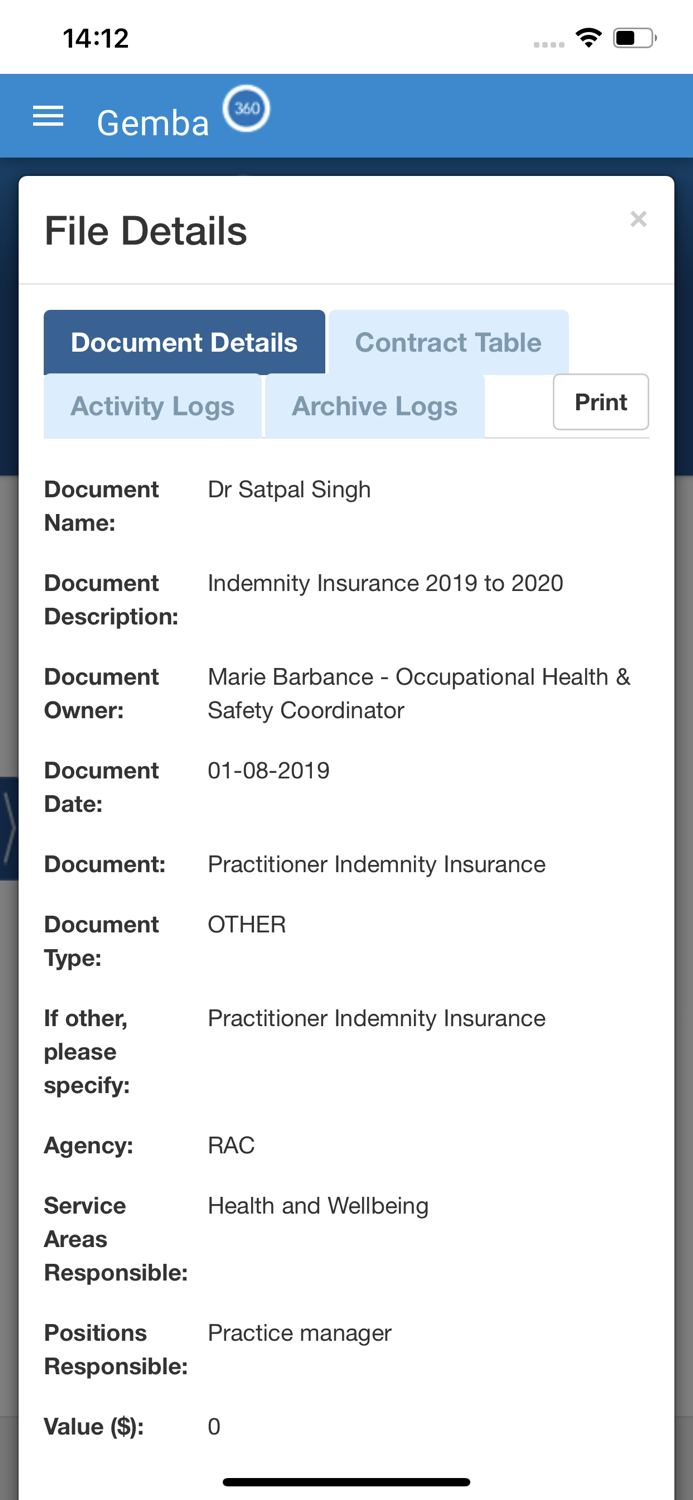
Task: Tap the battery indicator icon
Action: [634, 38]
